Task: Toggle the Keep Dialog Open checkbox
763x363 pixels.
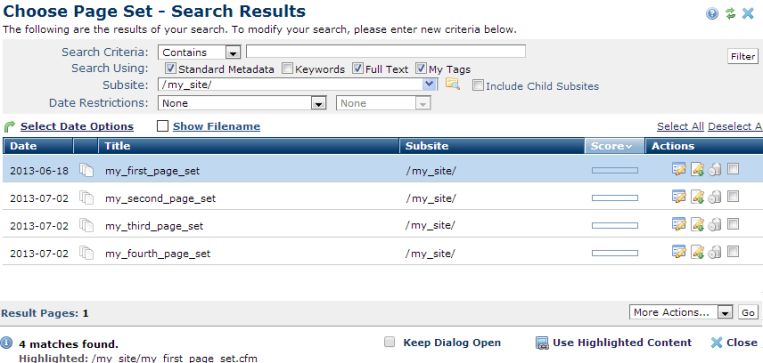Action: [x=389, y=342]
